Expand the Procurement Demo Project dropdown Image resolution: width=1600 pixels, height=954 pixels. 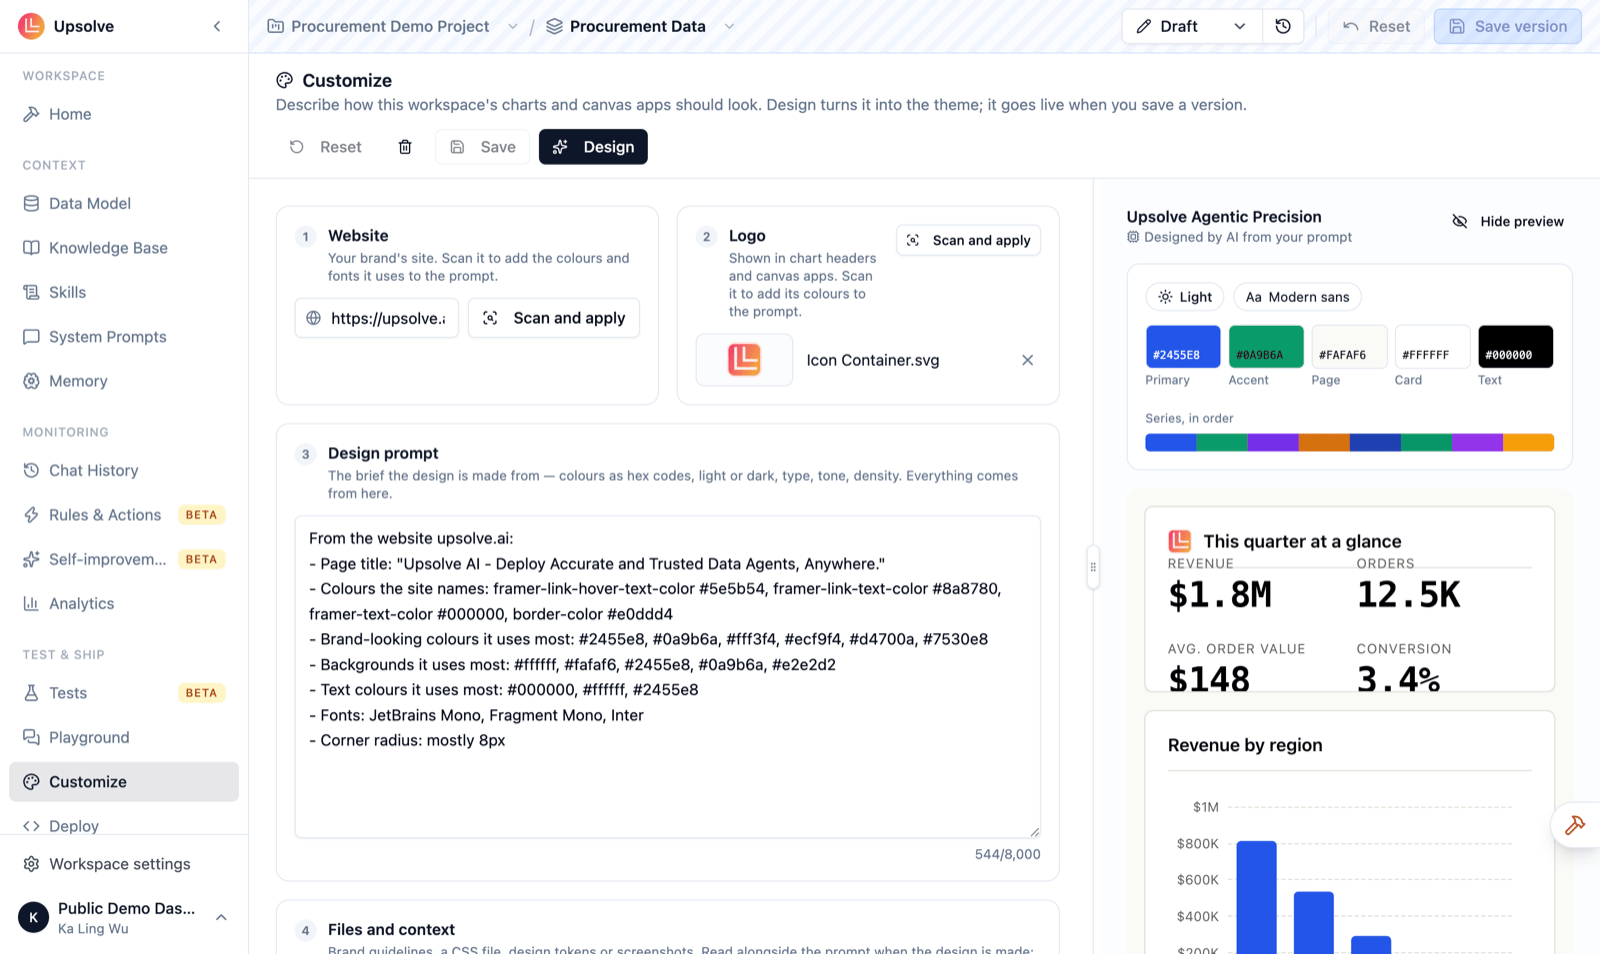click(x=512, y=26)
